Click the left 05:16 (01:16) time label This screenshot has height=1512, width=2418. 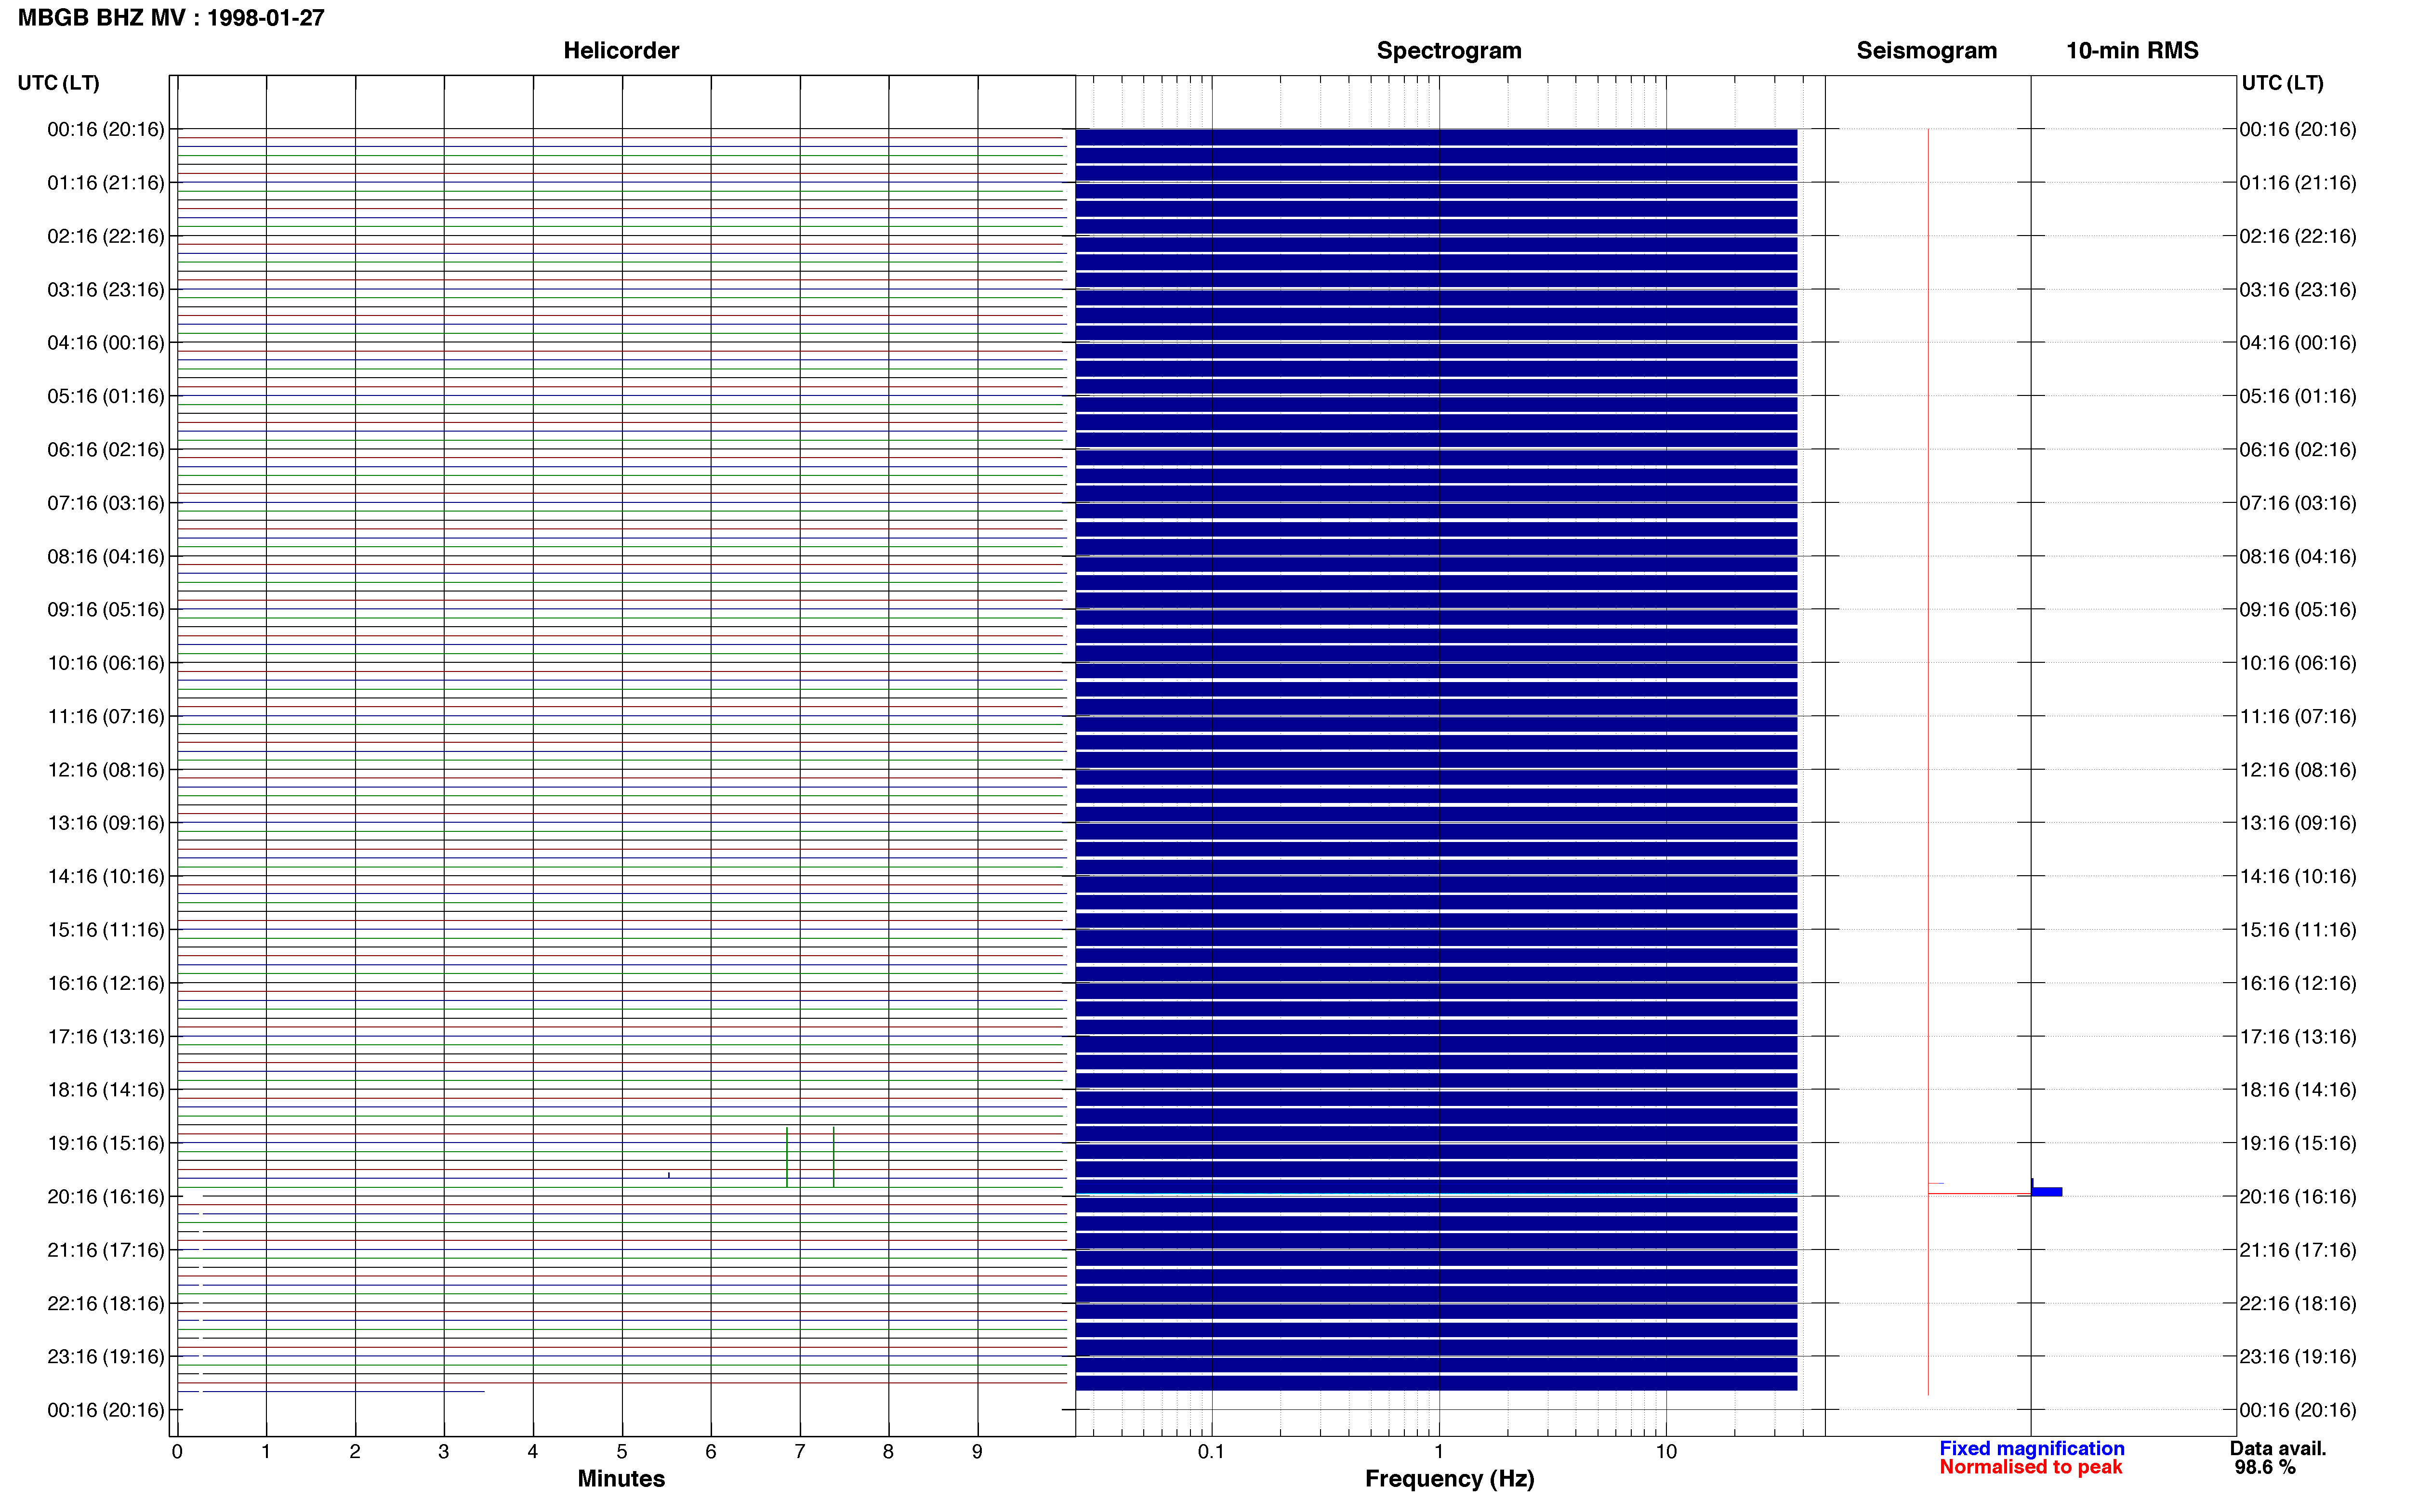[x=106, y=396]
